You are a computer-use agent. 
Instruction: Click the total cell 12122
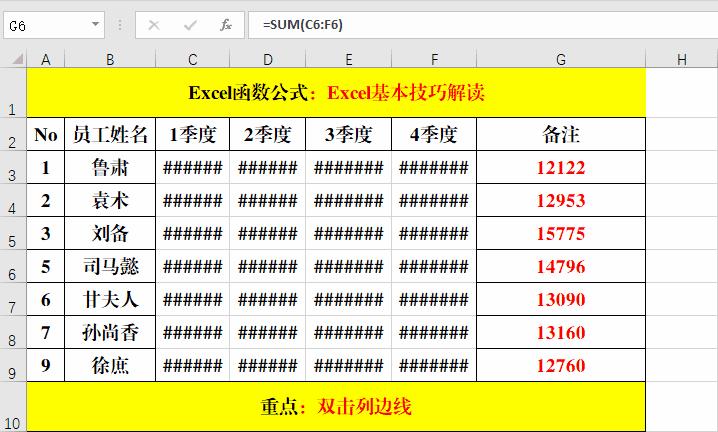(561, 167)
